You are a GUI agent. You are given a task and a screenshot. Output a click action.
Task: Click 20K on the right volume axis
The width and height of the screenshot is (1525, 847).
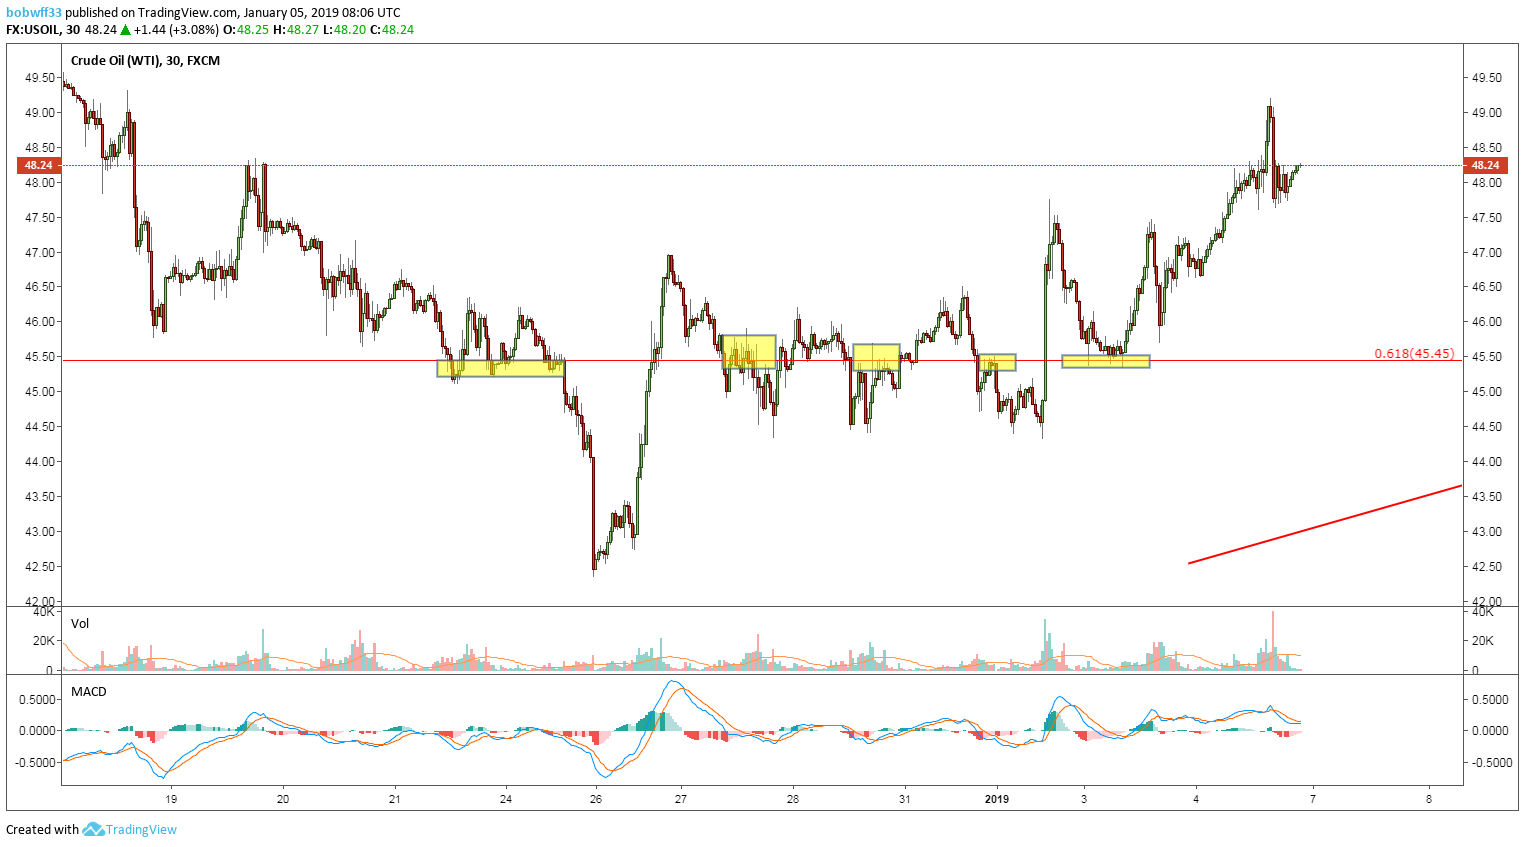coord(1482,641)
